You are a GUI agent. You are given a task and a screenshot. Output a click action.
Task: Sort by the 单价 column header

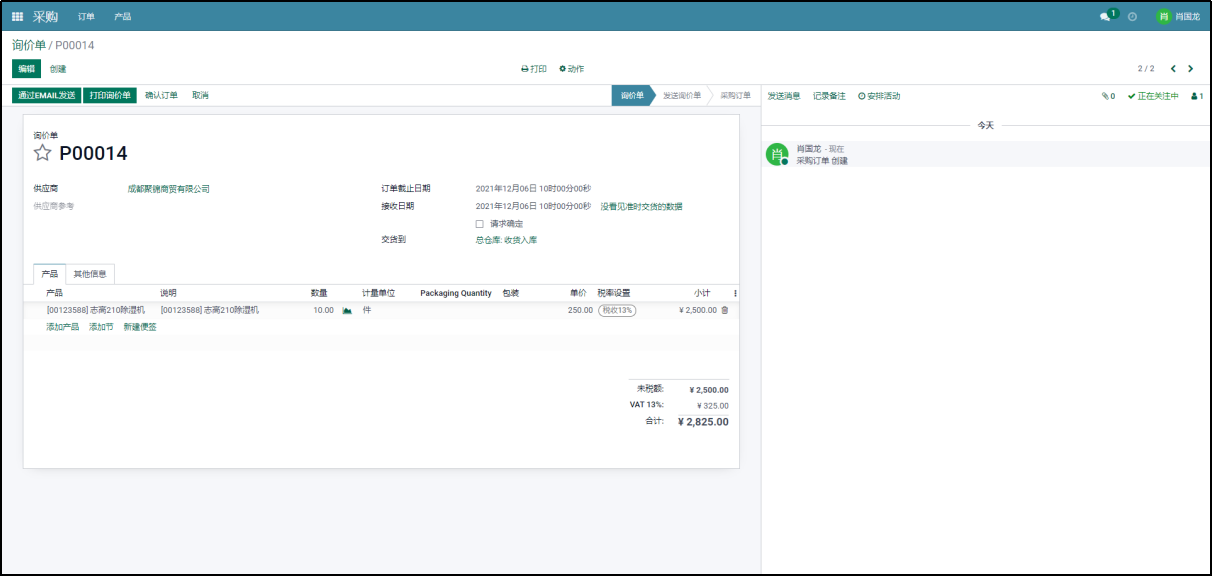tap(578, 293)
